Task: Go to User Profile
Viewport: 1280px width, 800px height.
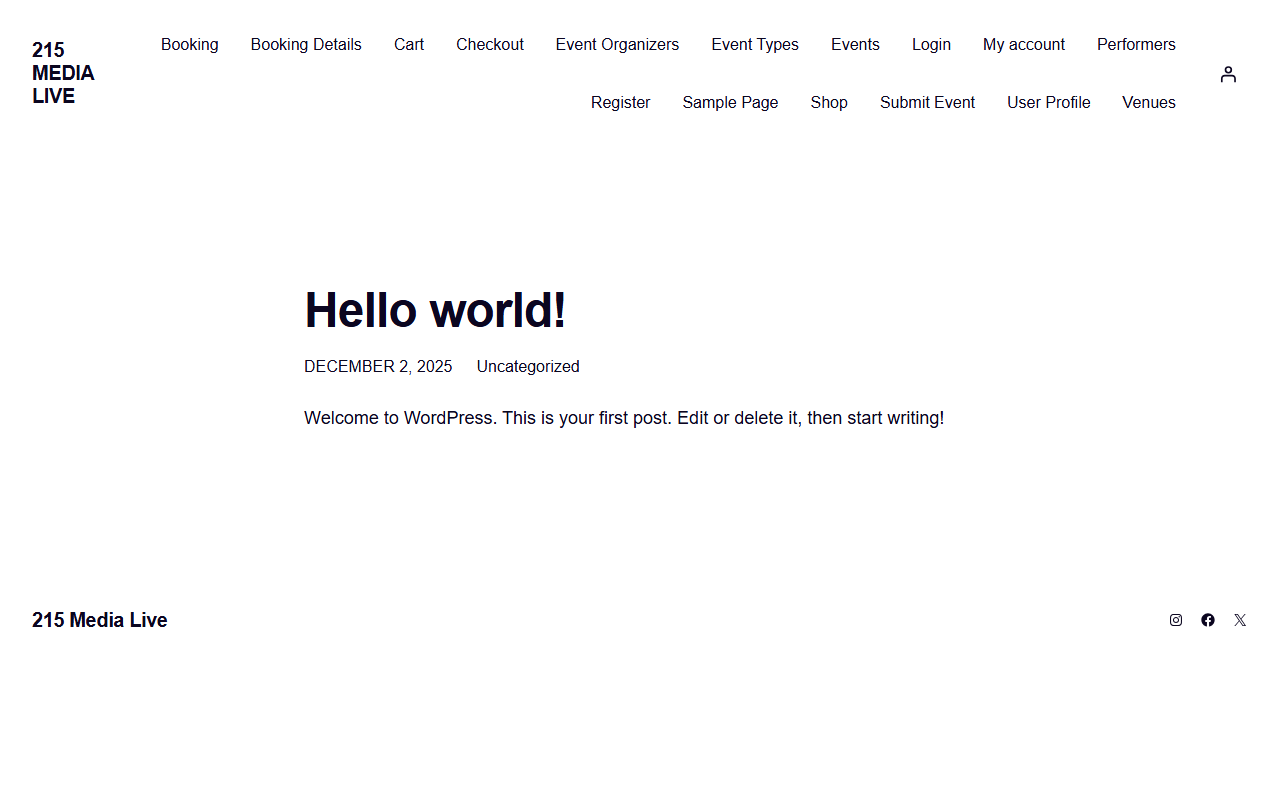Action: [1049, 102]
